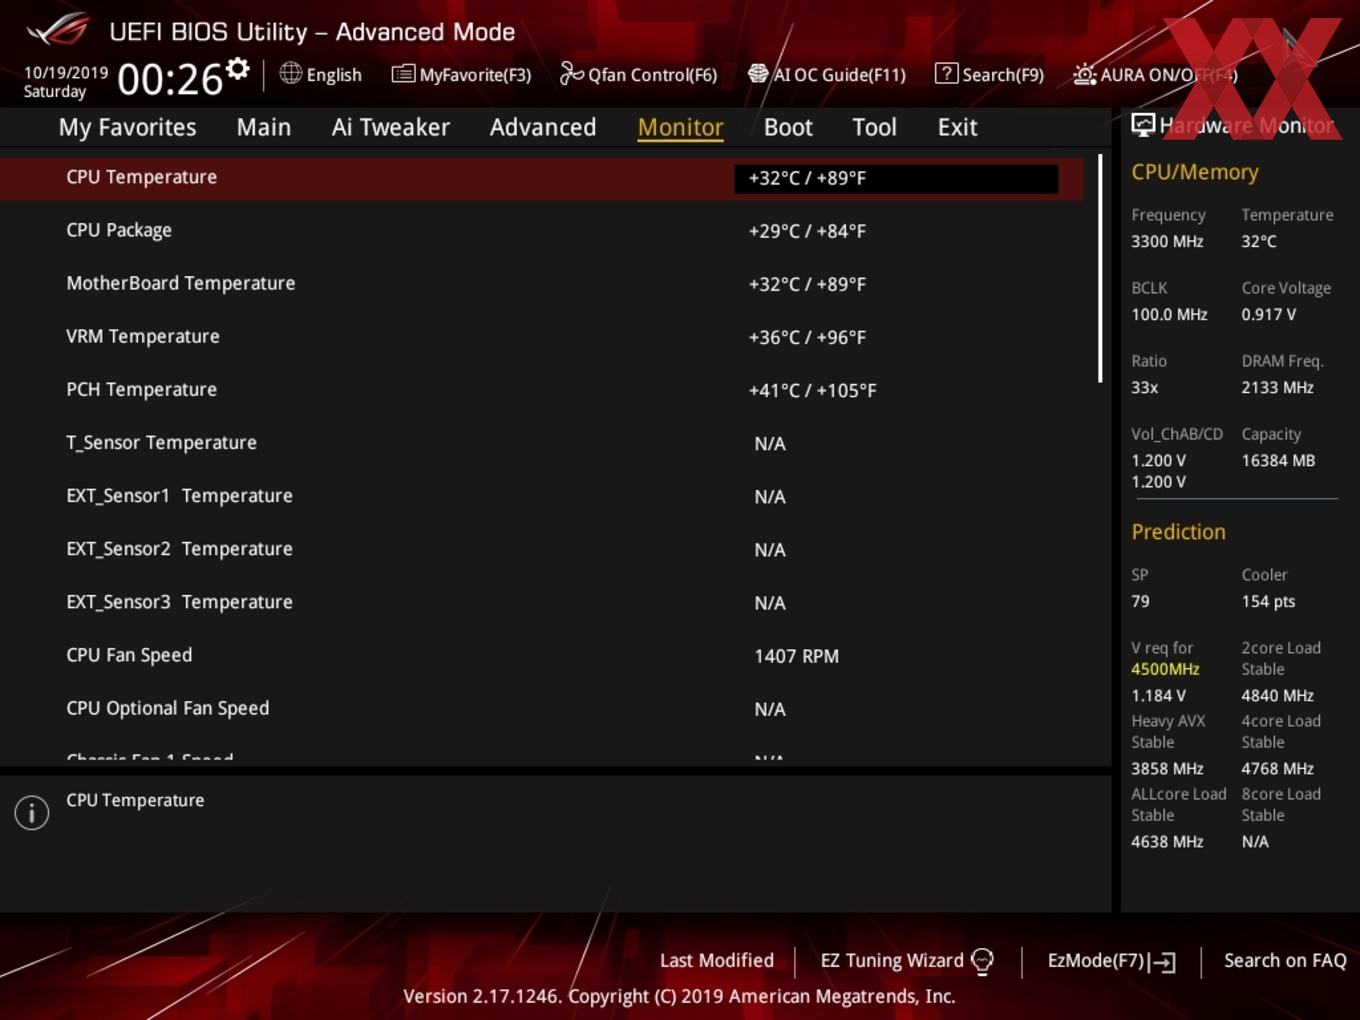Click the +29°C / +84°F package value
Image resolution: width=1360 pixels, height=1020 pixels.
click(x=807, y=231)
